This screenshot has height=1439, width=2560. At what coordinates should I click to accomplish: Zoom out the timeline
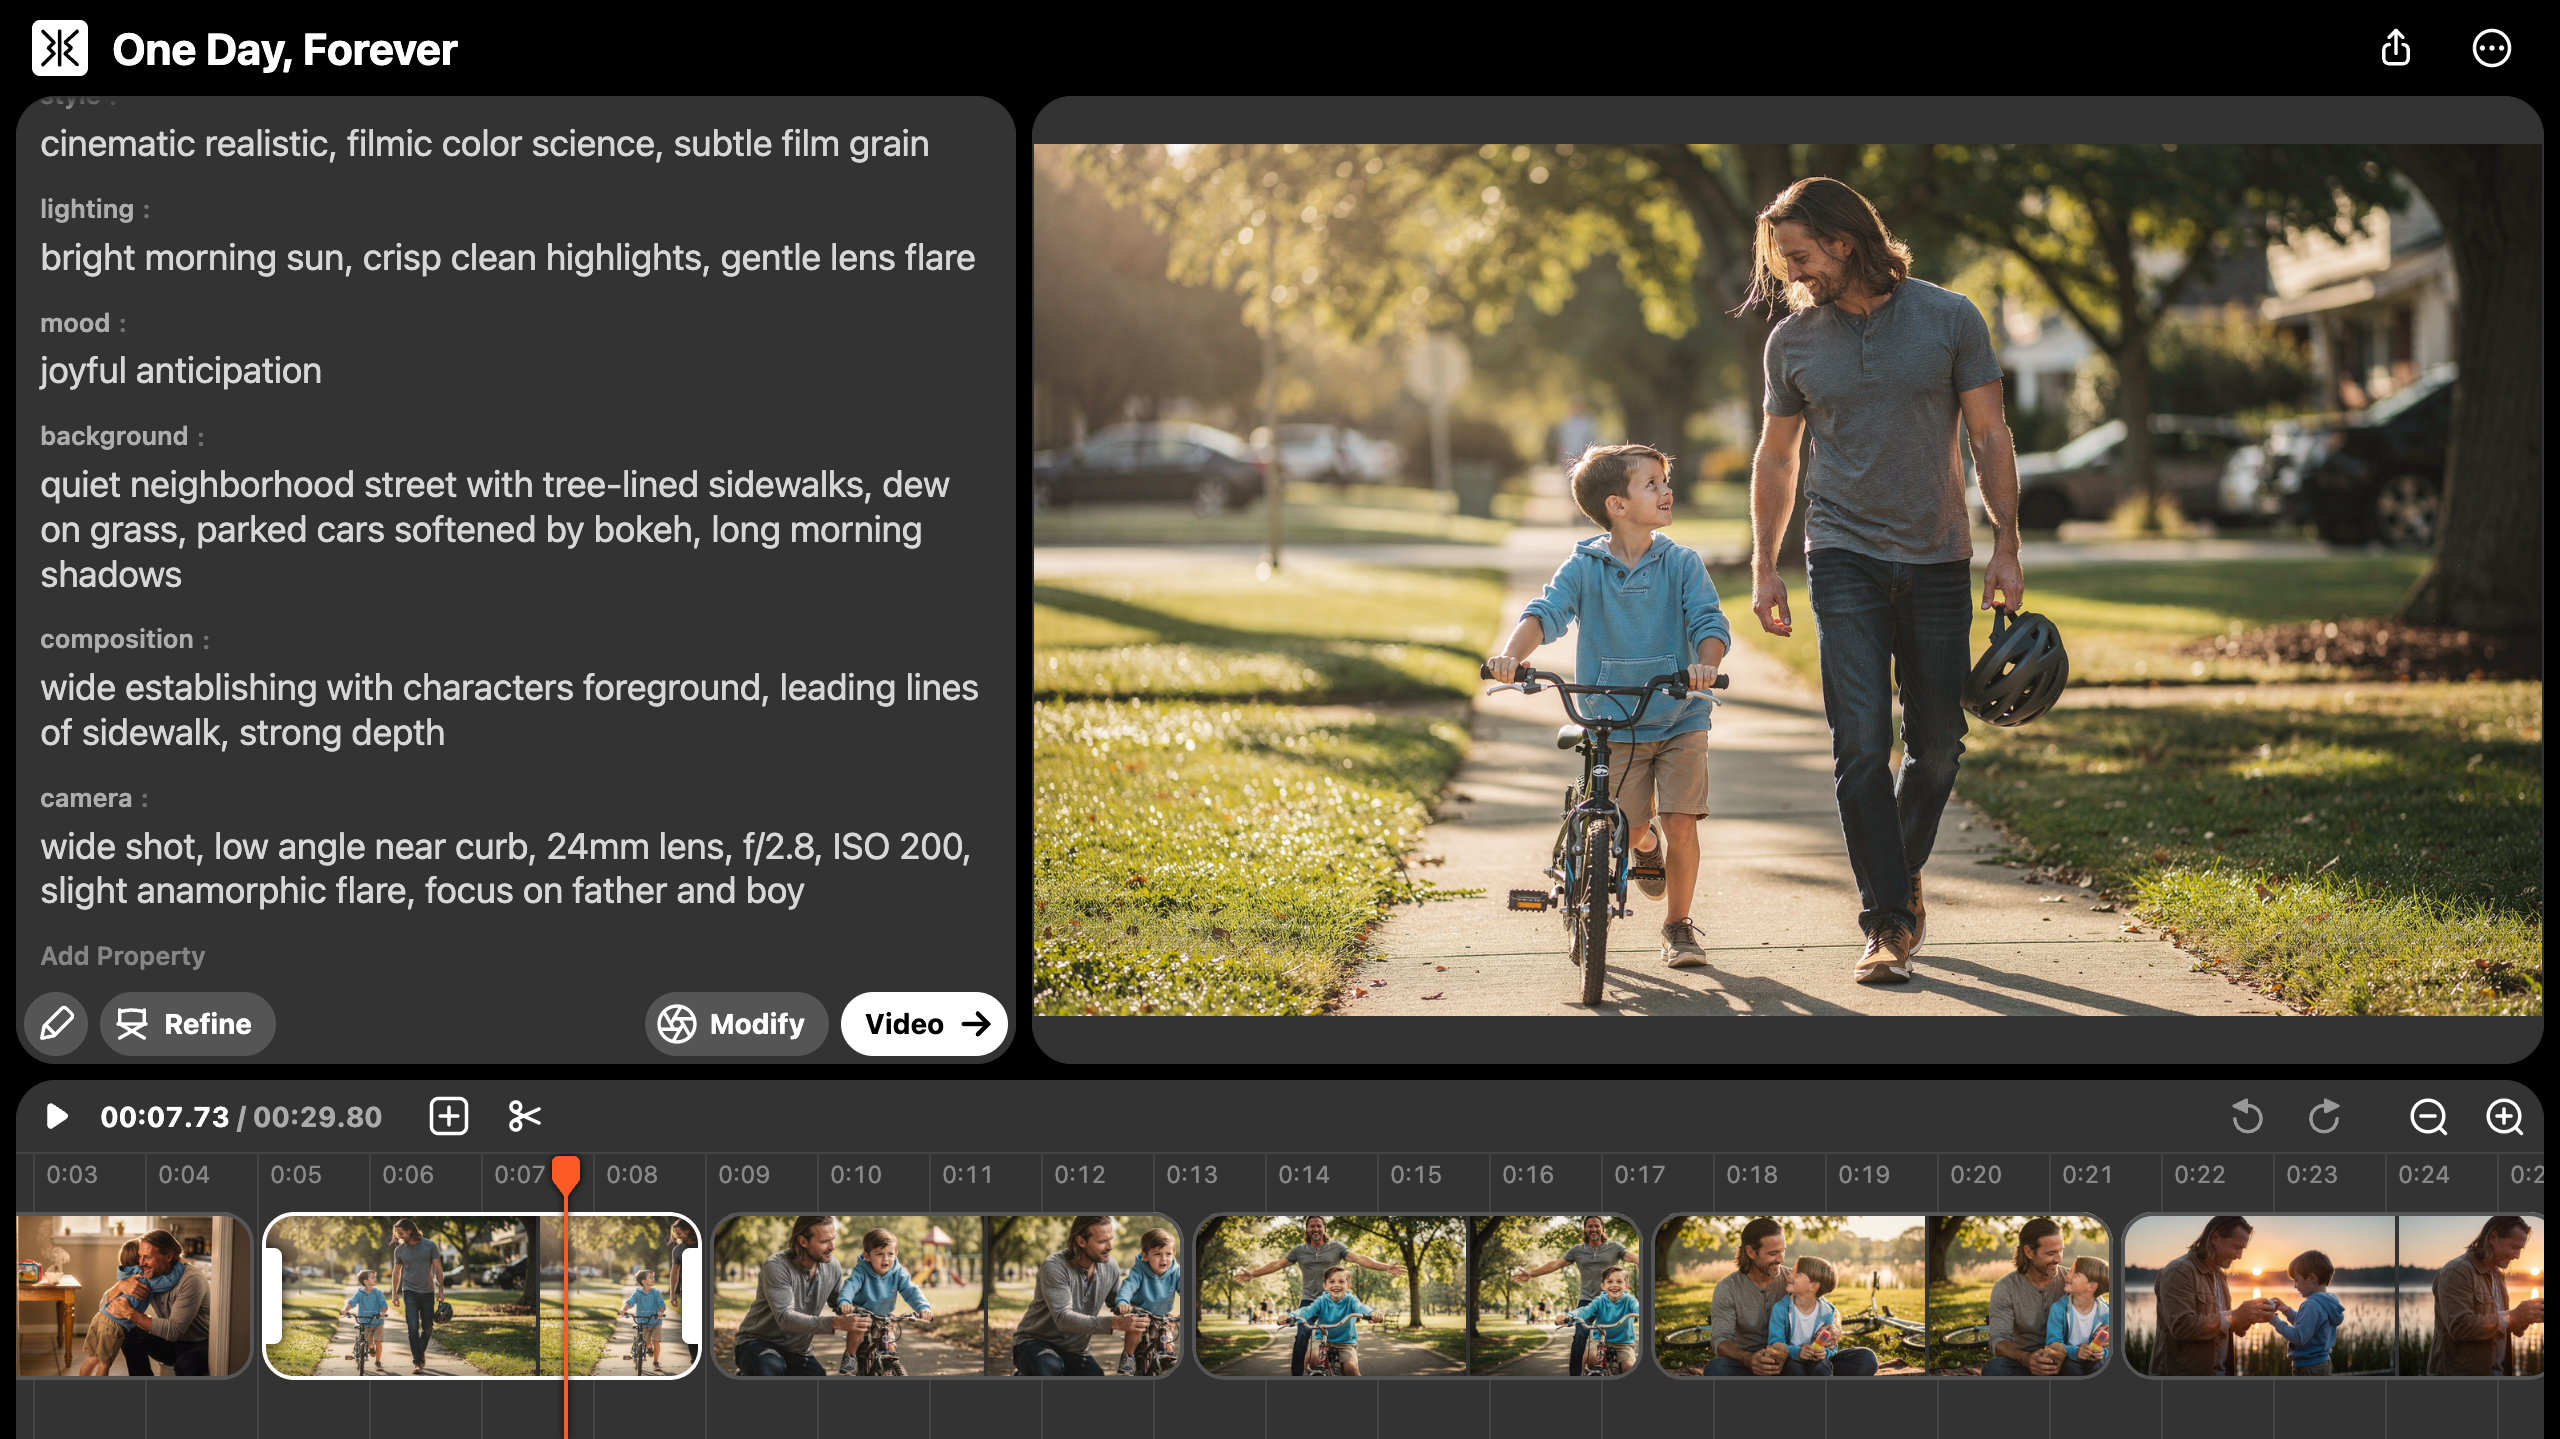point(2427,1116)
